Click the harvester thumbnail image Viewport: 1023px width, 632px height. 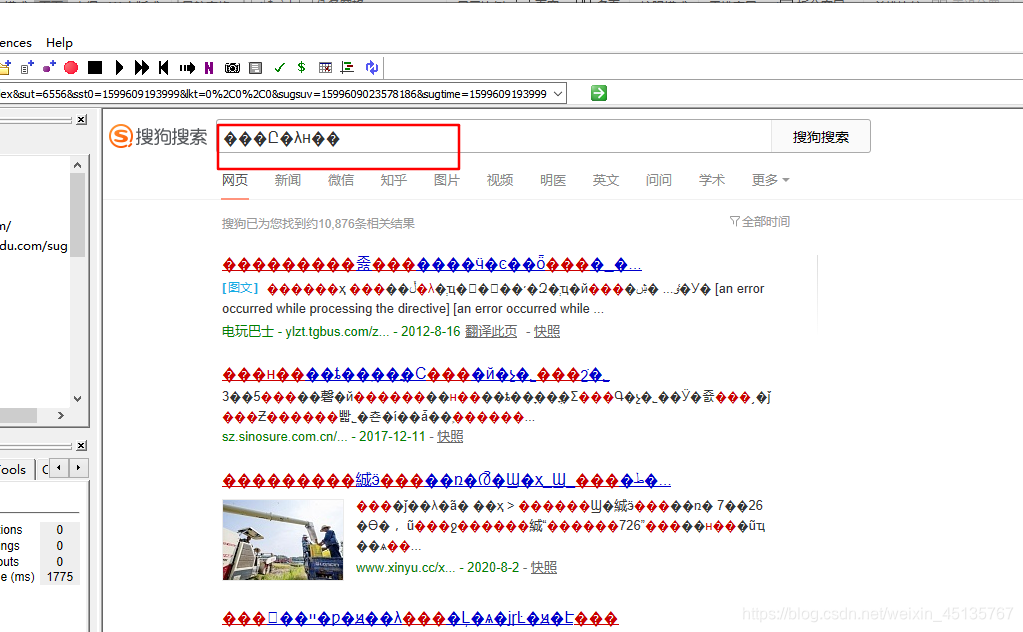(282, 539)
